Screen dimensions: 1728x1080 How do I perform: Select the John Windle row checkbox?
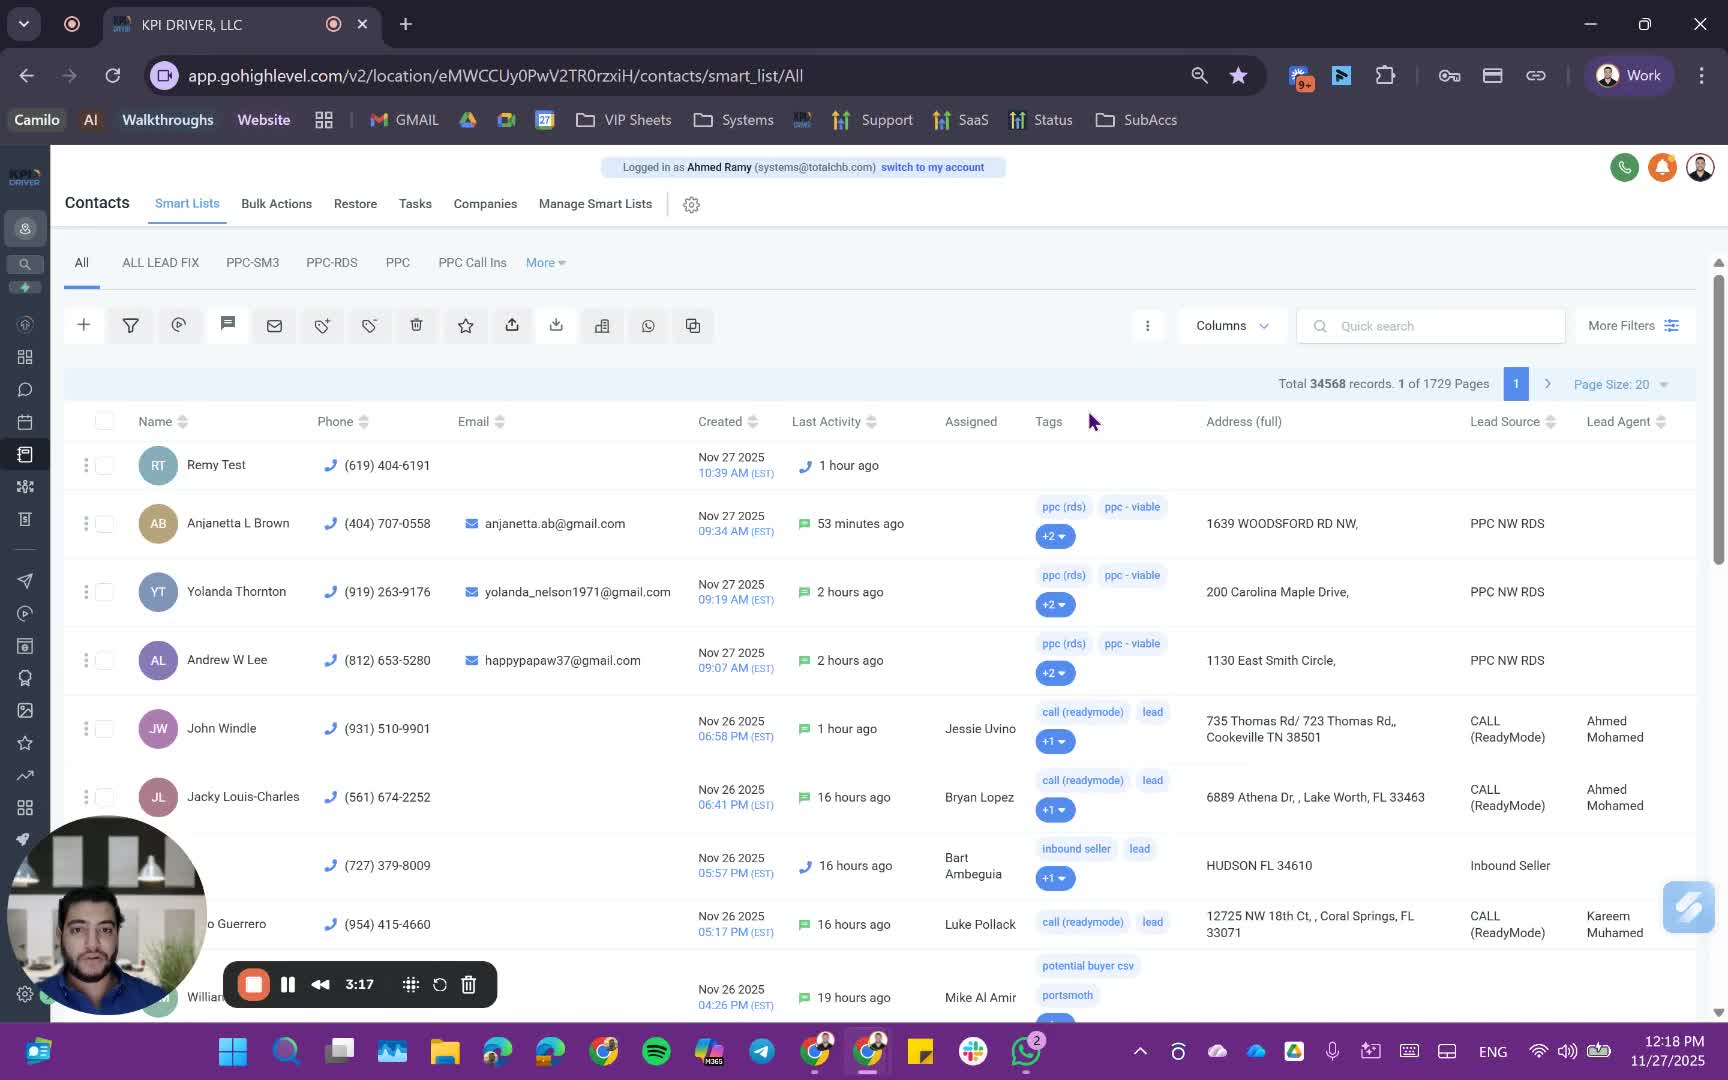click(x=104, y=728)
